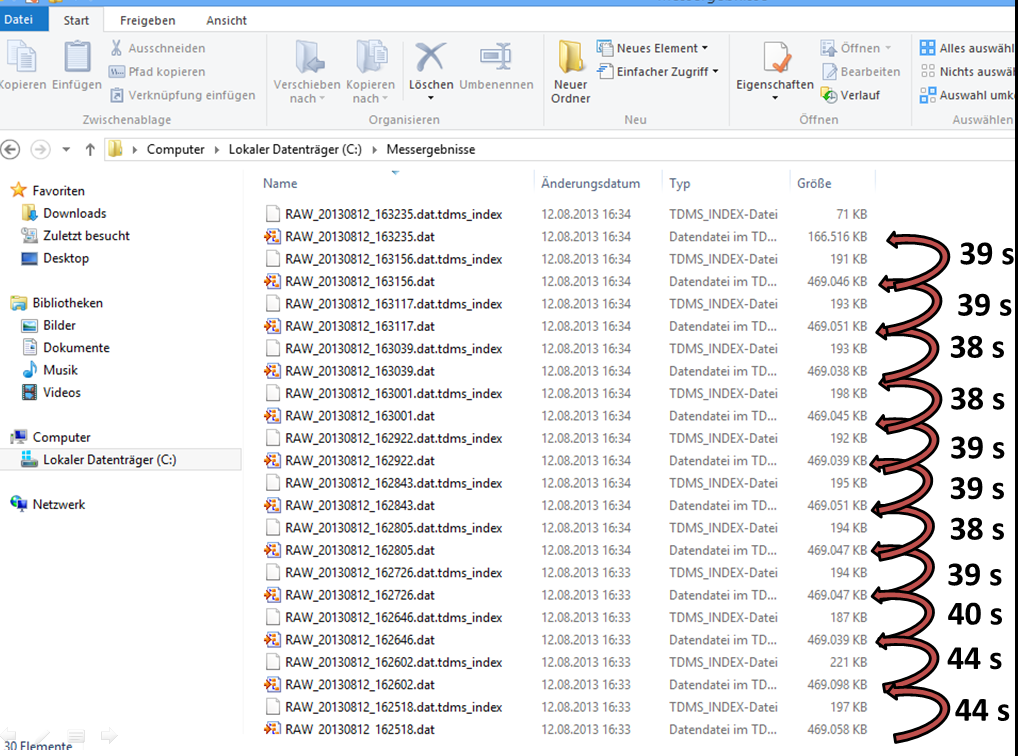
Task: Open the Verschieben nach dropdown
Action: (x=306, y=71)
